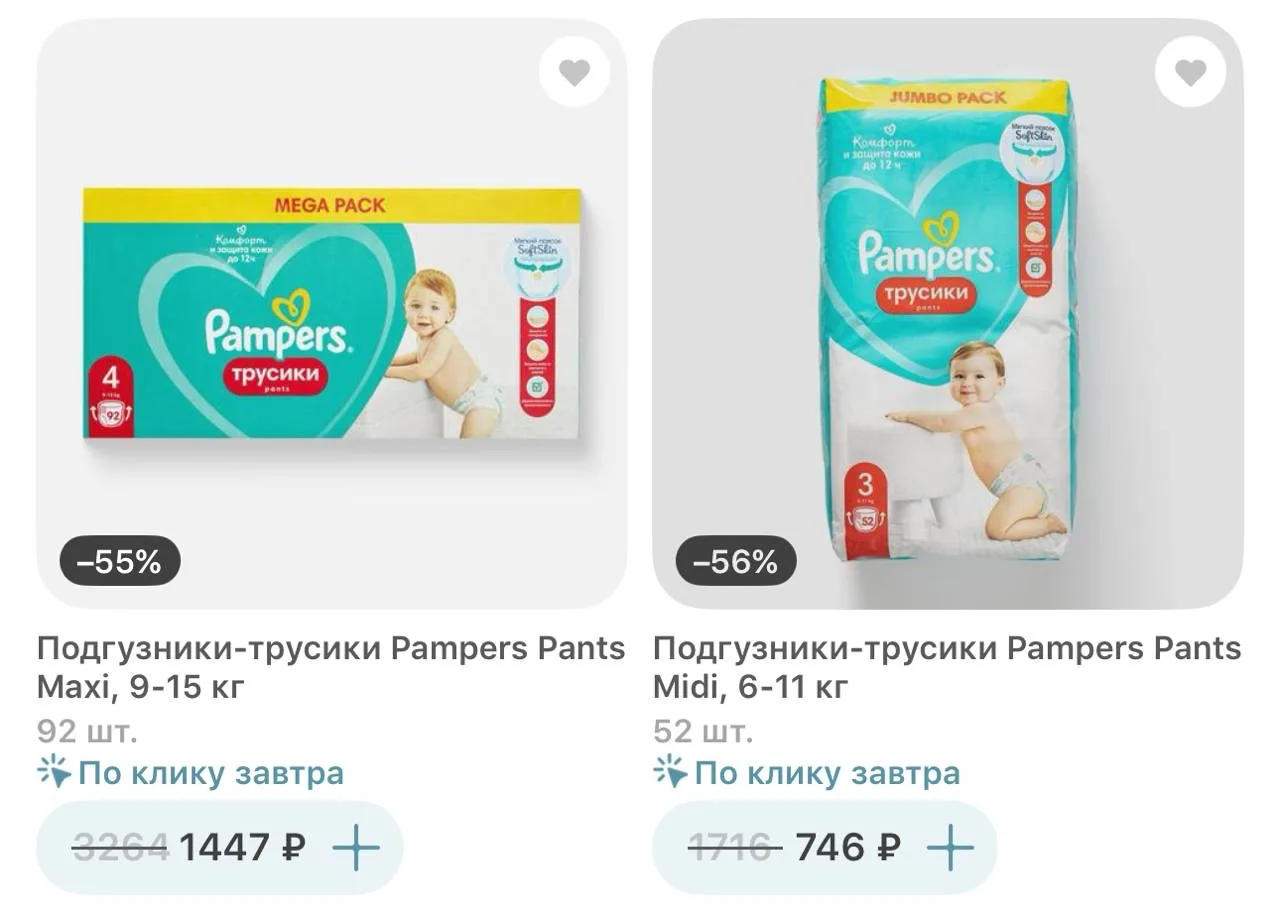Tap the click-delivery cursor icon under Midi
This screenshot has height=909, width=1280.
tap(671, 772)
